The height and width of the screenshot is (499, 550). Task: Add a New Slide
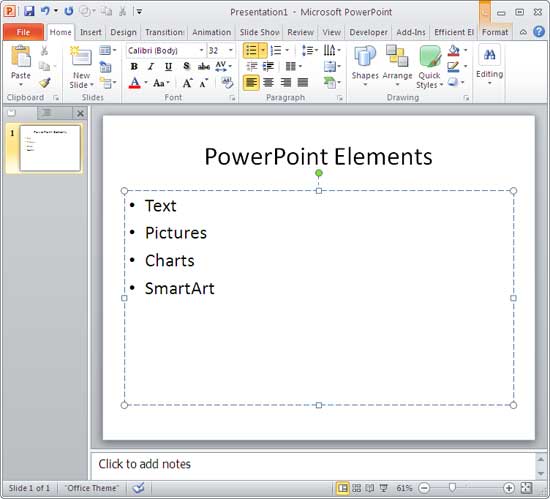(81, 67)
